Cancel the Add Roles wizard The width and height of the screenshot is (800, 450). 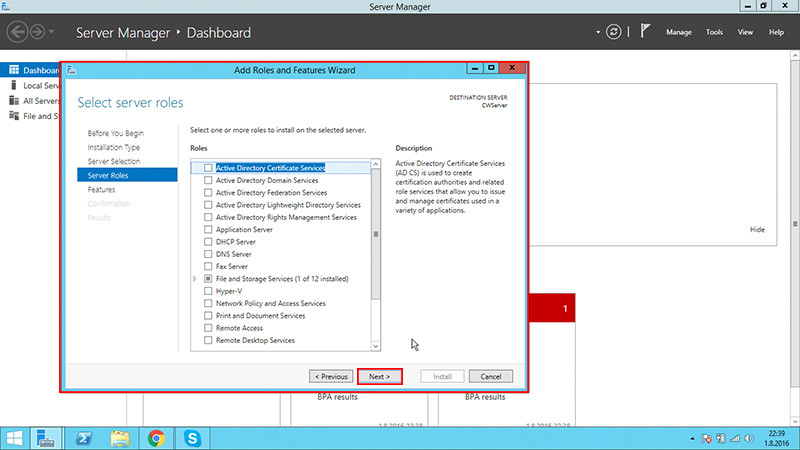coord(490,377)
